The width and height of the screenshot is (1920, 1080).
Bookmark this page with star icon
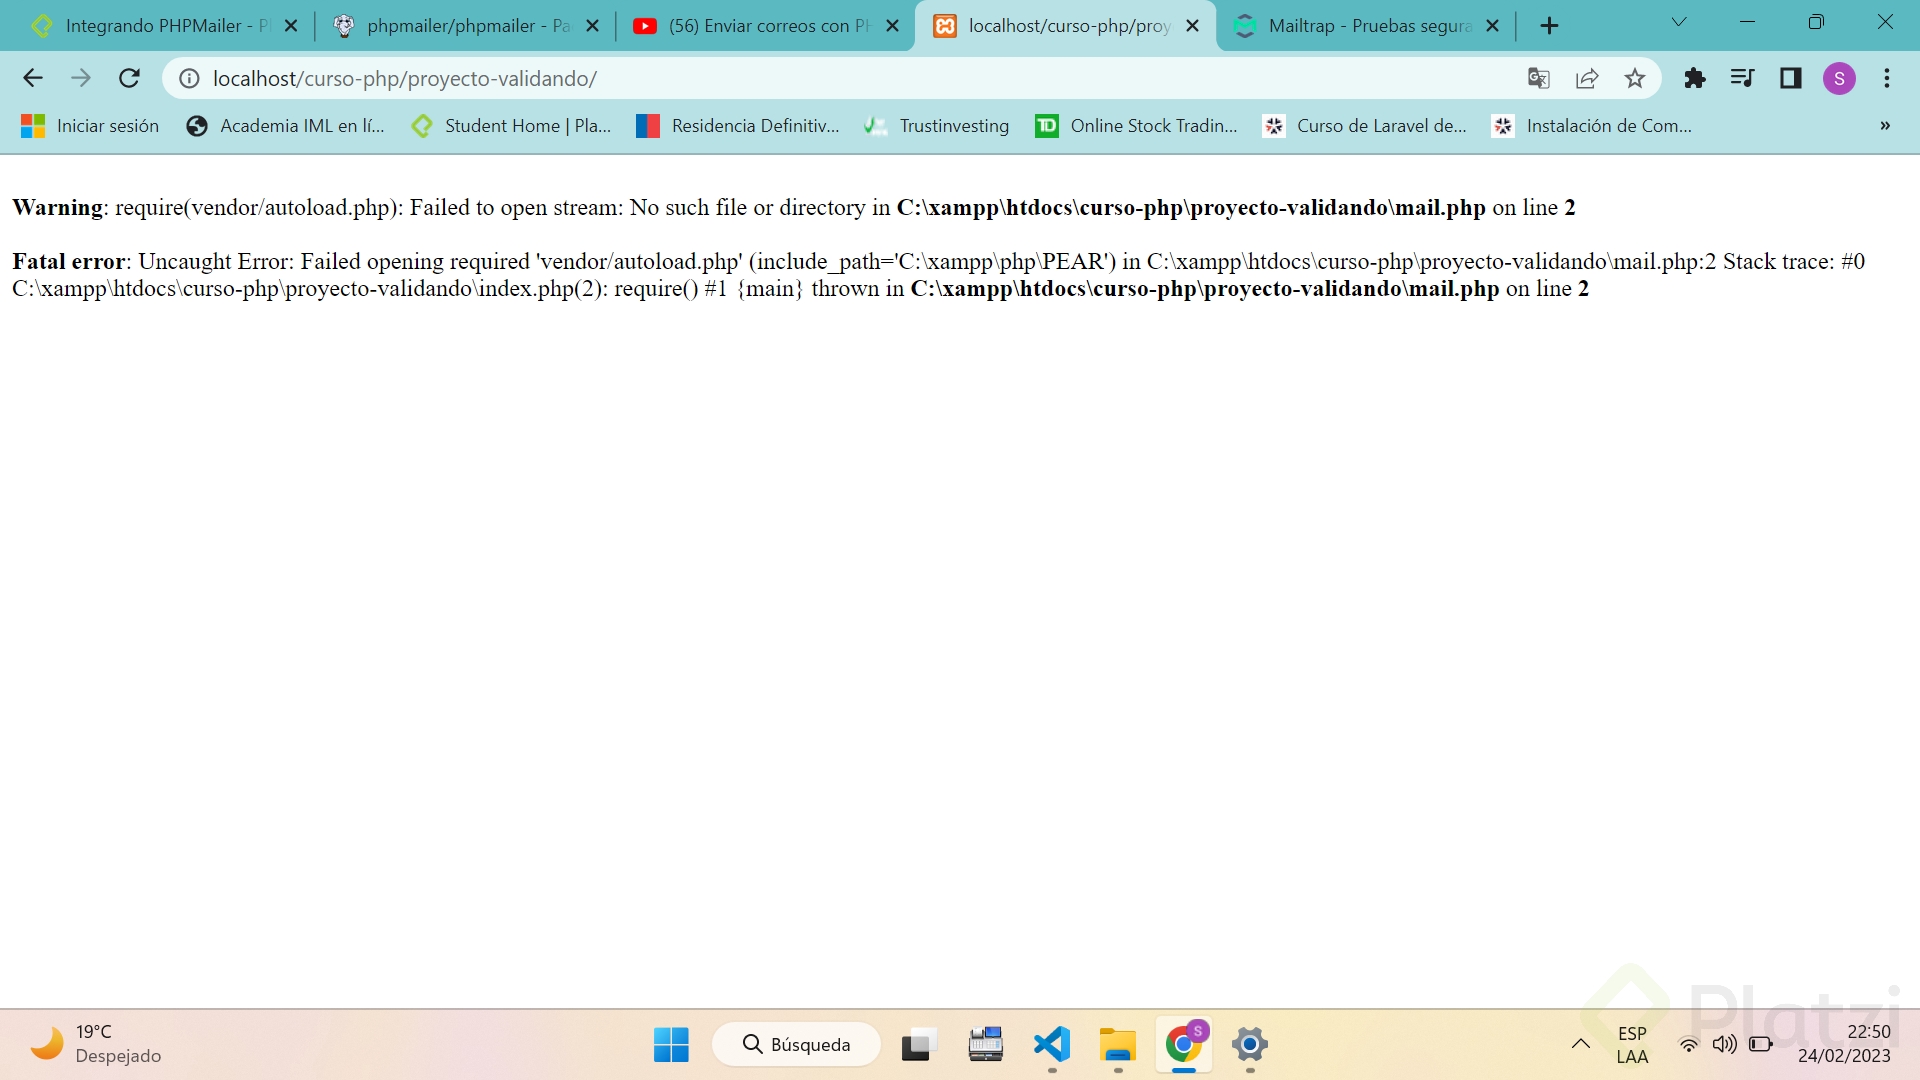pos(1634,78)
